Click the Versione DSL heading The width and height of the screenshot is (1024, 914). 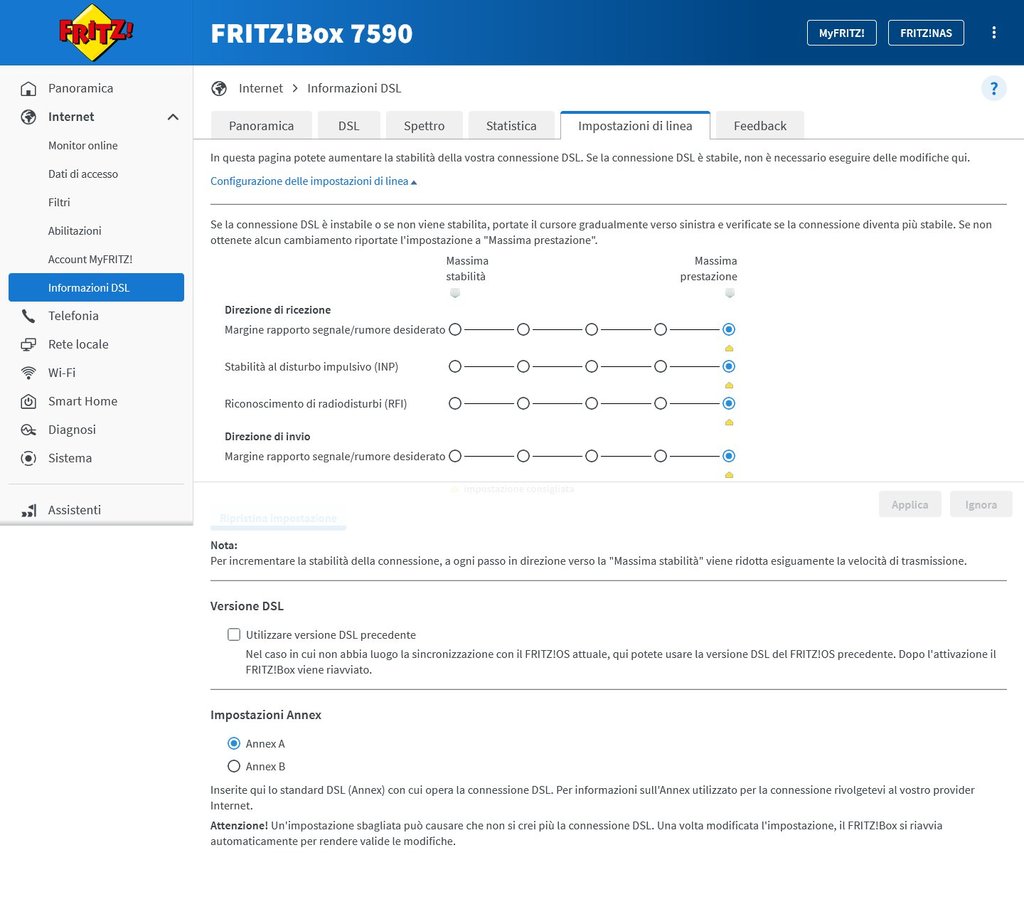pos(247,606)
